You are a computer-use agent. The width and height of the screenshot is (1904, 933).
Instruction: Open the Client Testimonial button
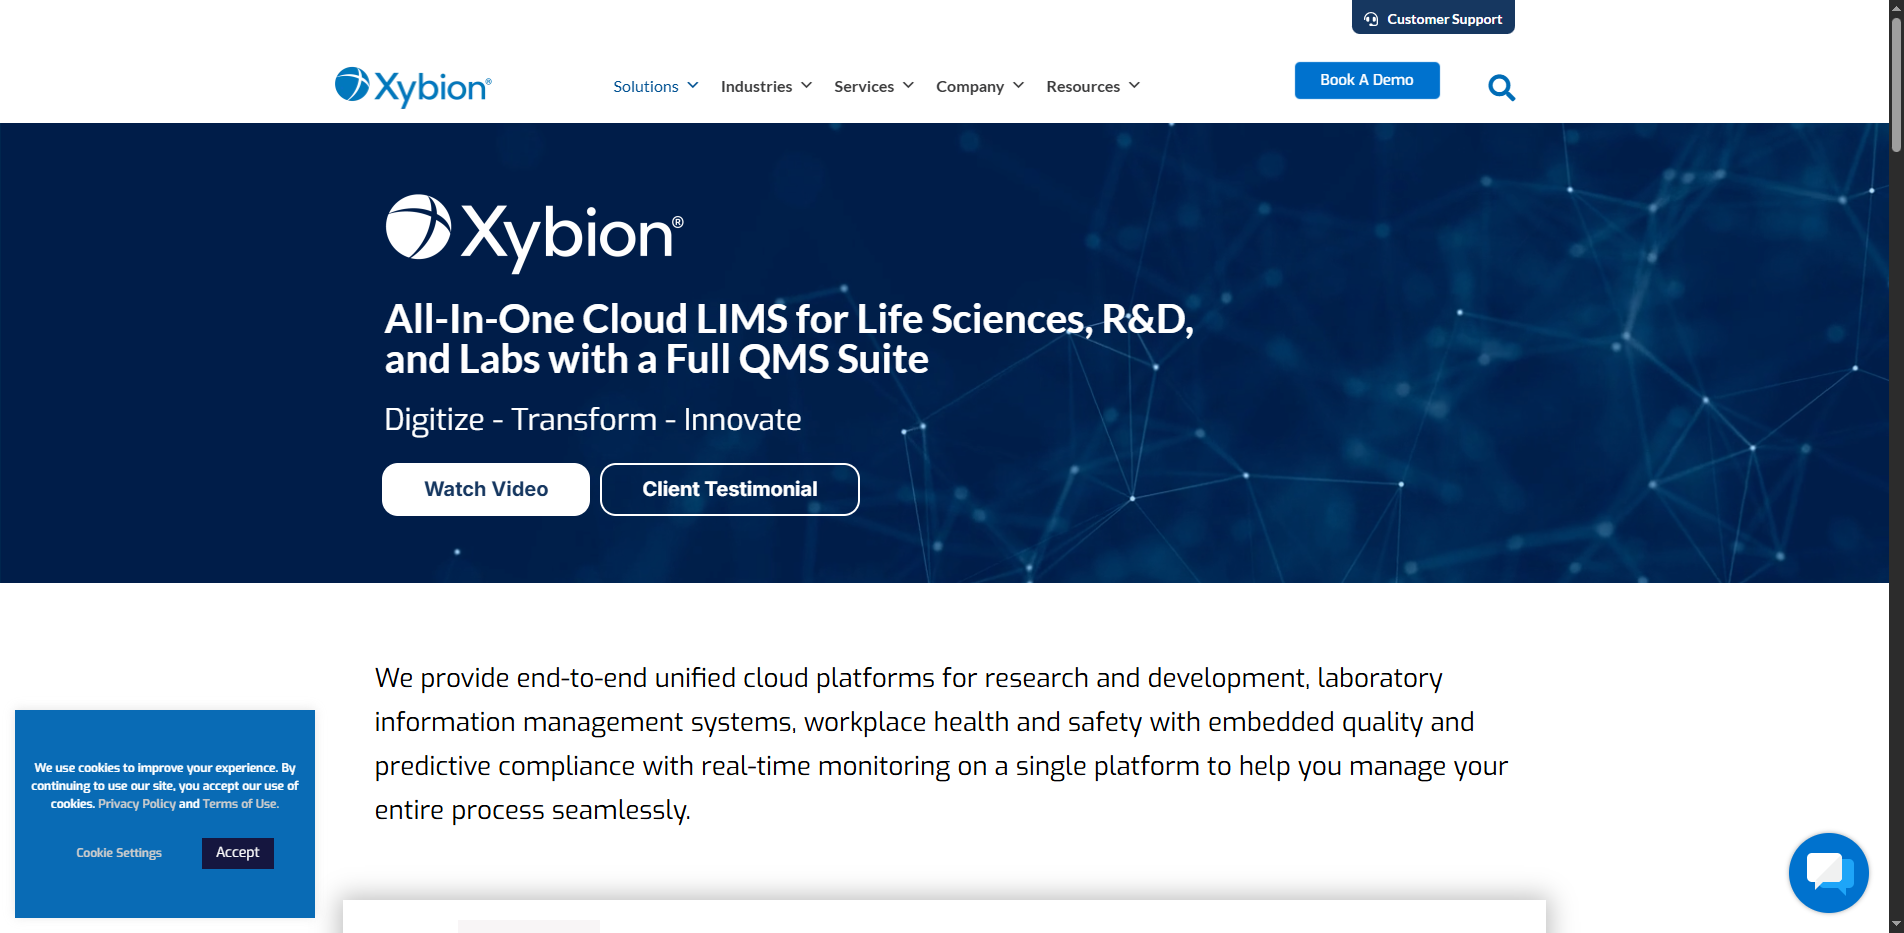(730, 489)
